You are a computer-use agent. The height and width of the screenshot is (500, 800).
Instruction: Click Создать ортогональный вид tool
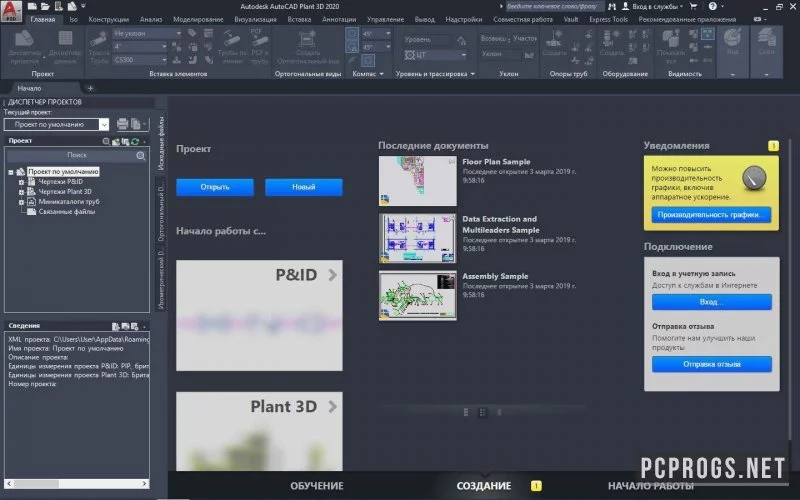tap(308, 47)
